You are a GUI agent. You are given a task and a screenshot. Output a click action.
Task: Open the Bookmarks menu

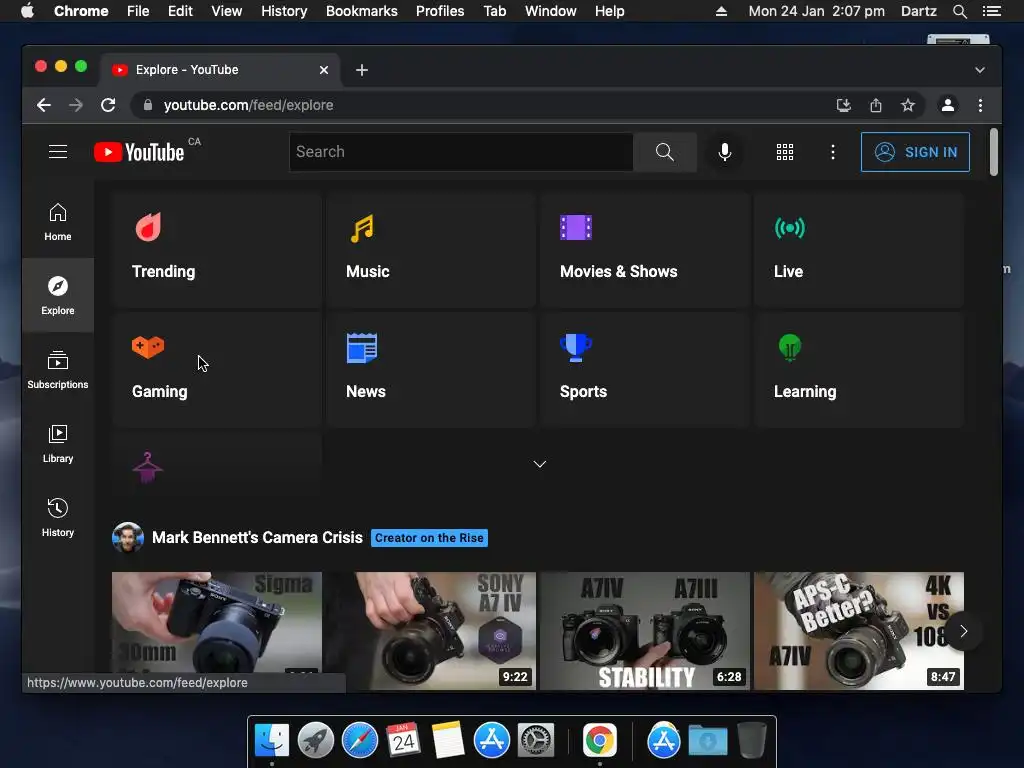click(x=362, y=11)
